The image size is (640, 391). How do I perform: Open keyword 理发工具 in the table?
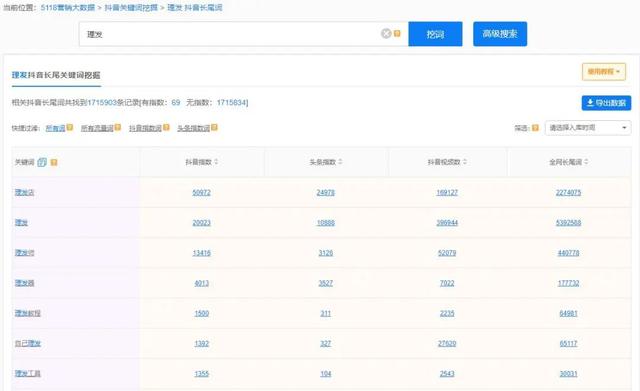[28, 373]
